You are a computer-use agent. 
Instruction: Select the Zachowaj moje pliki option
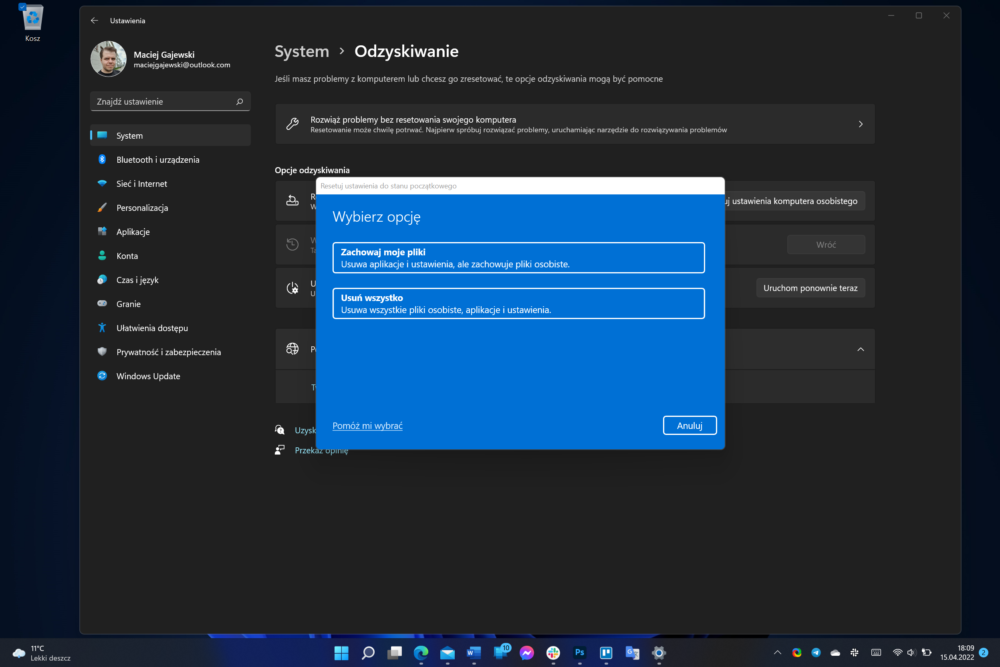coord(518,258)
